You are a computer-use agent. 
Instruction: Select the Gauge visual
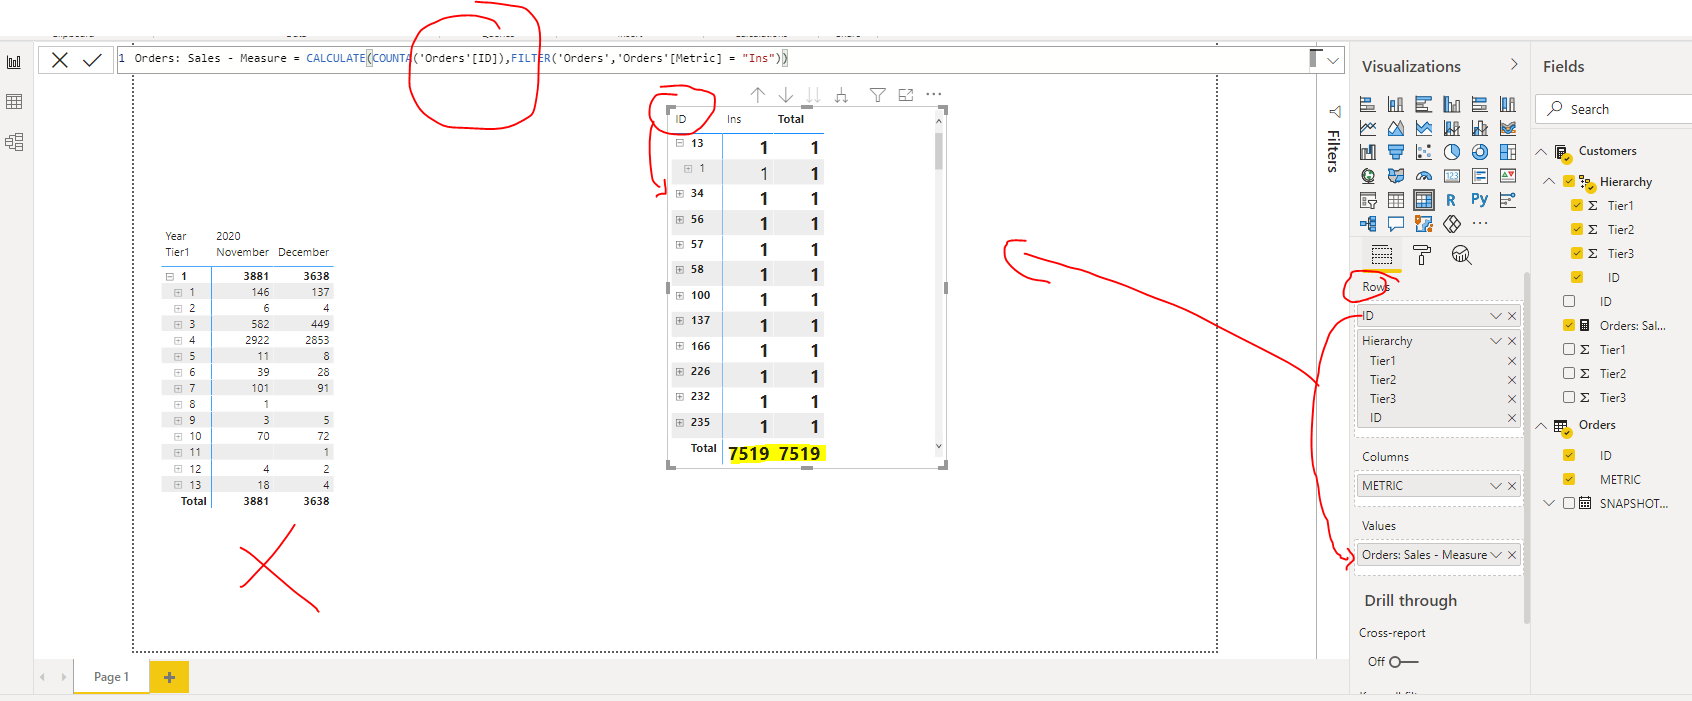tap(1424, 176)
